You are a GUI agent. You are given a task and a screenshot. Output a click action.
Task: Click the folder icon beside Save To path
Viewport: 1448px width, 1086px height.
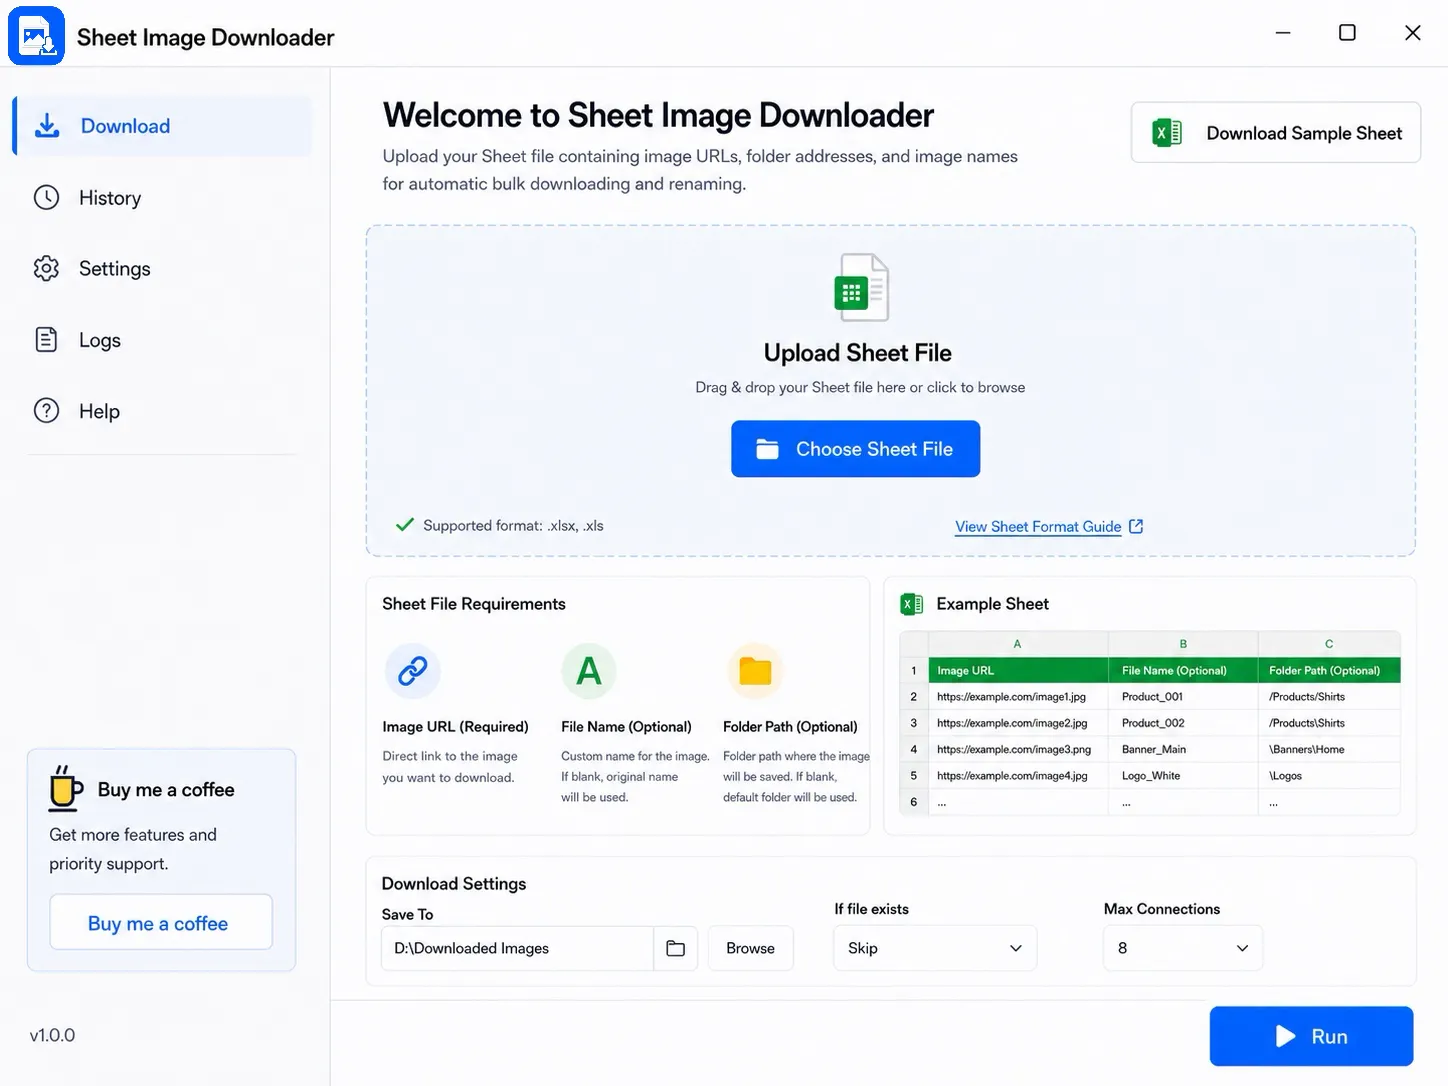(676, 948)
